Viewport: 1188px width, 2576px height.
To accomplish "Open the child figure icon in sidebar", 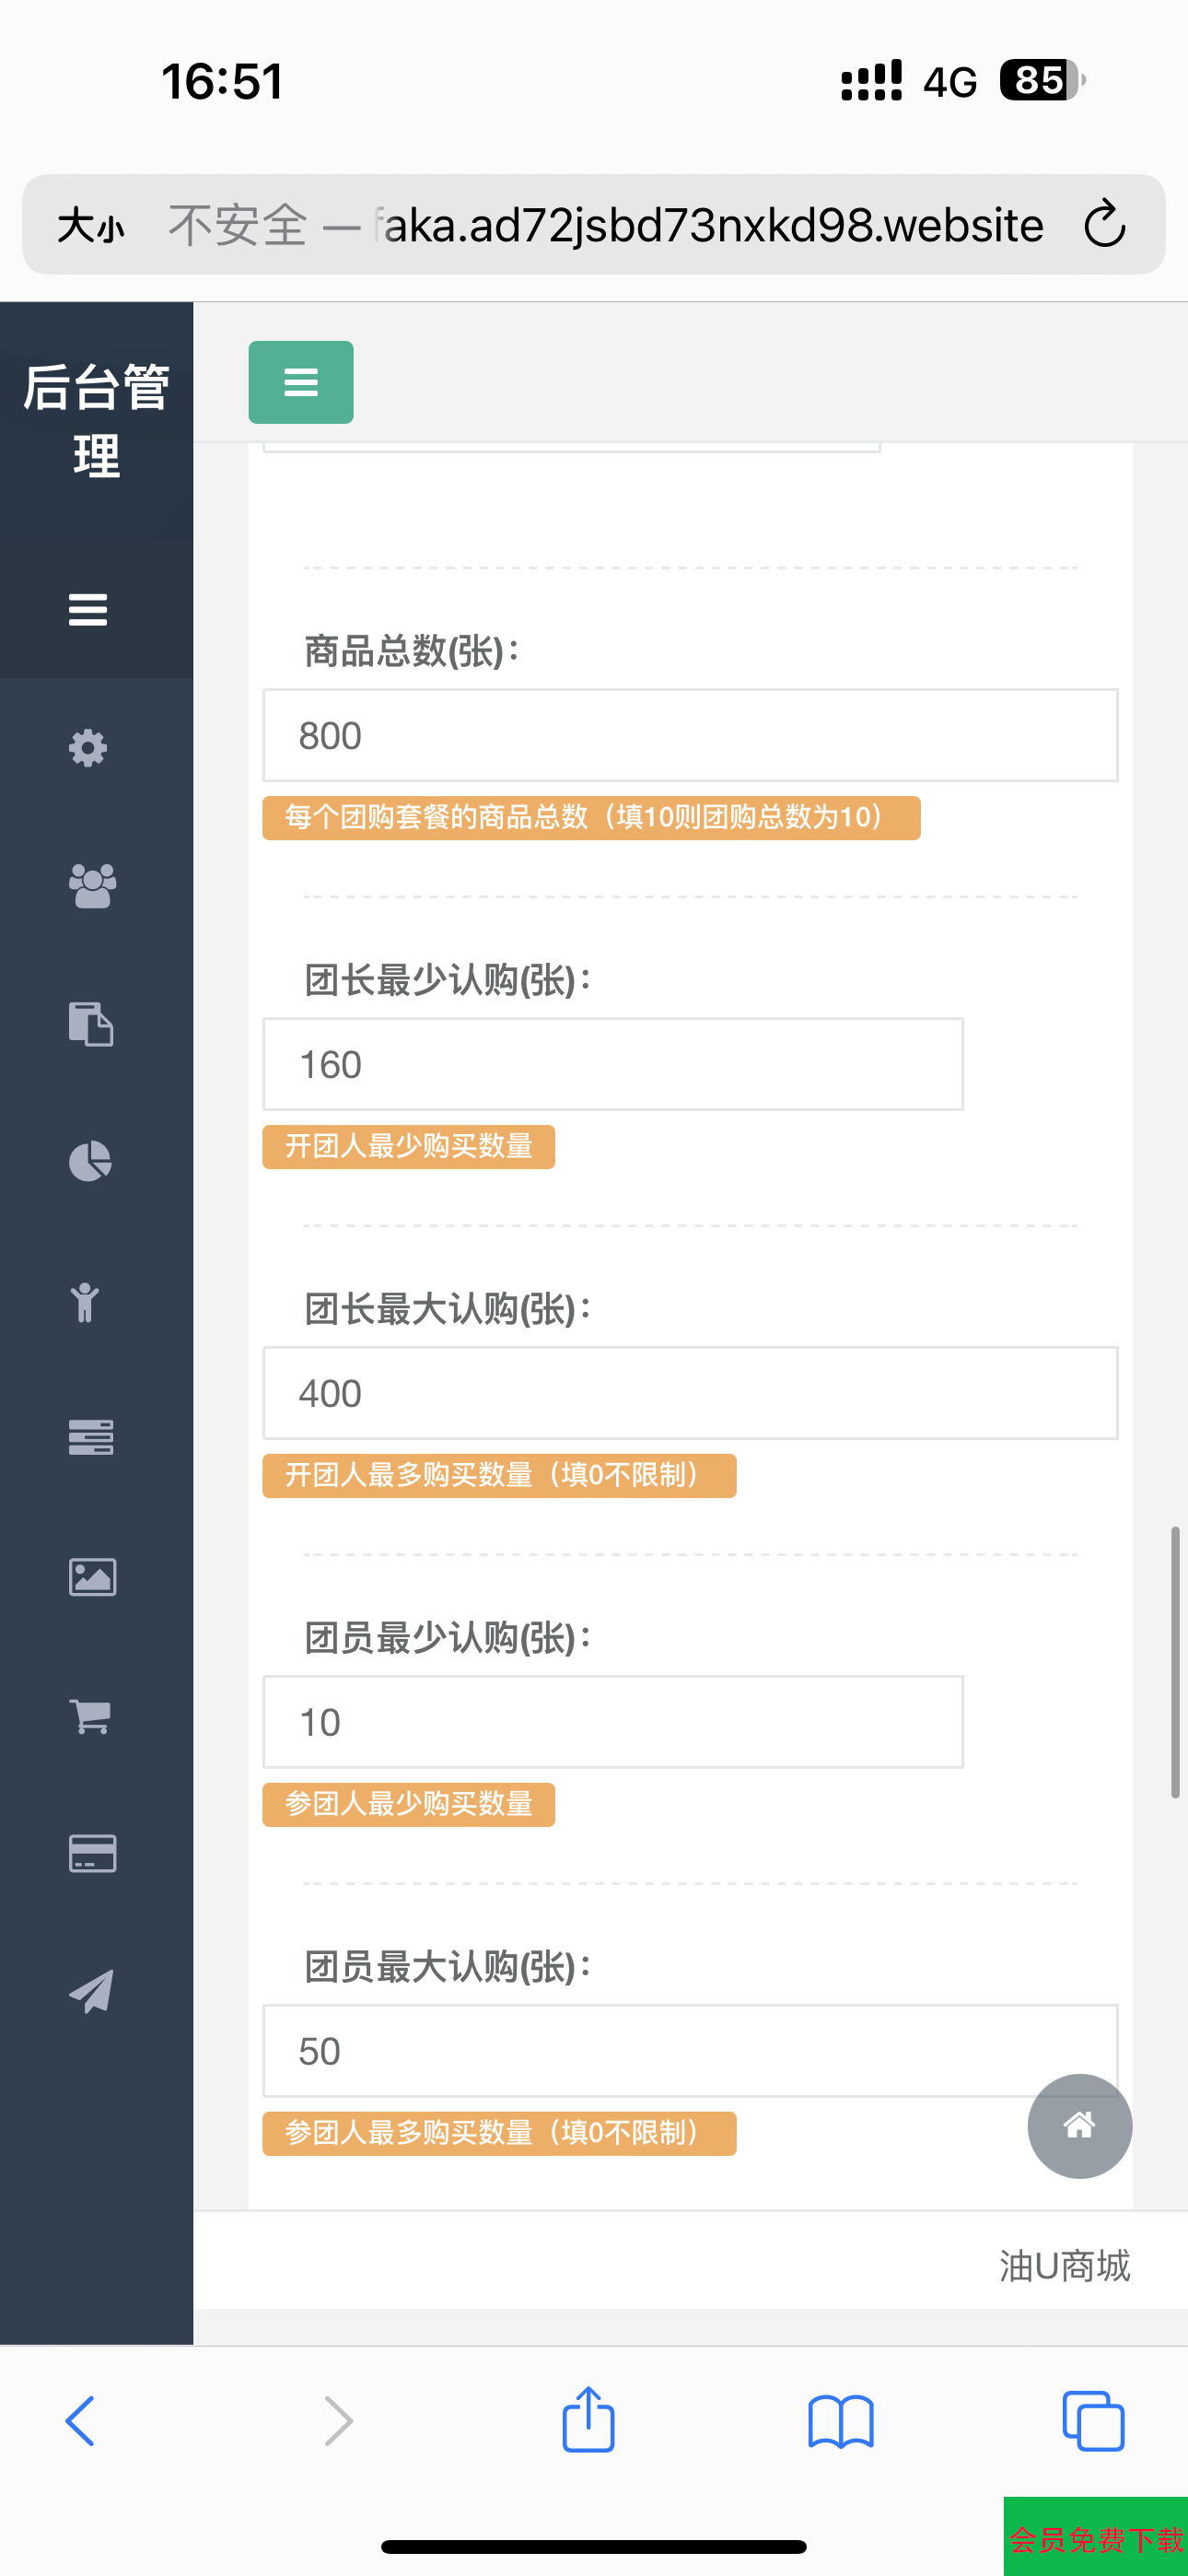I will [85, 1301].
